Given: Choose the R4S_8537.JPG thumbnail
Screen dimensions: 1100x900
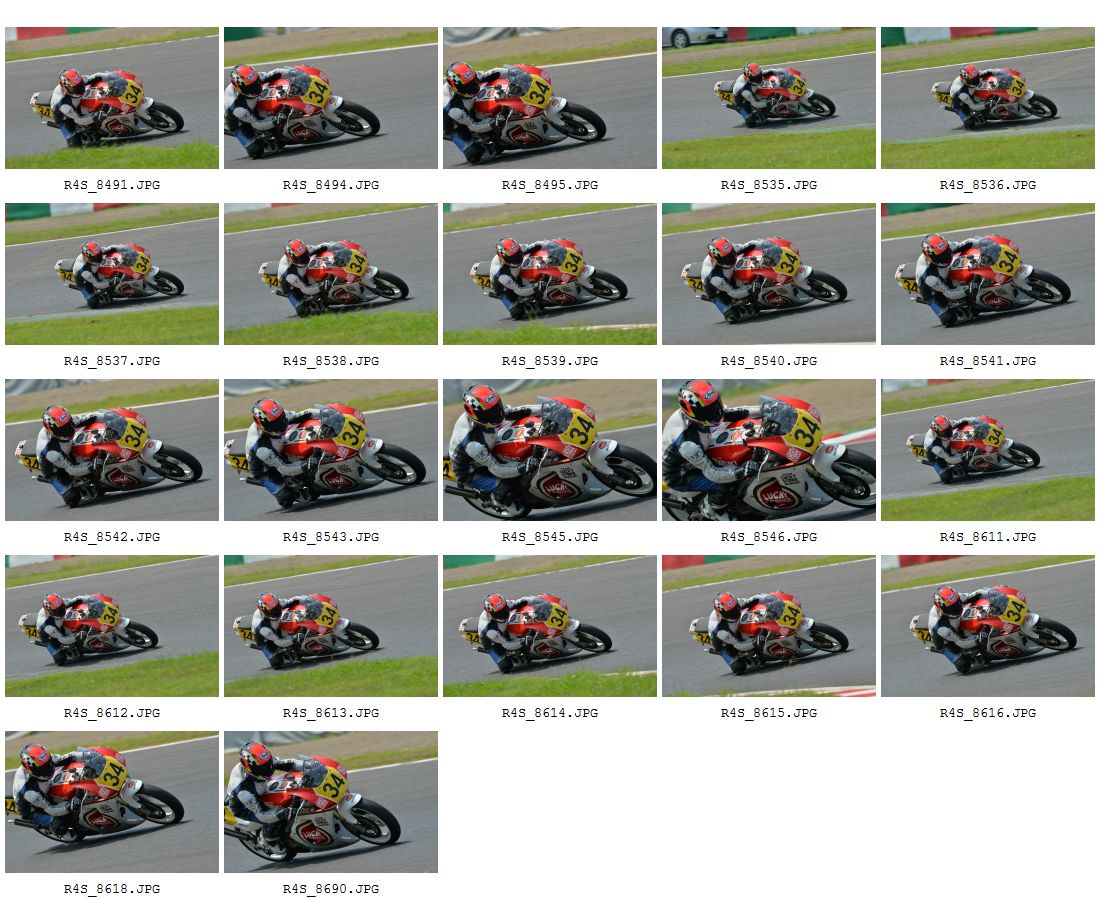Looking at the screenshot, I should pyautogui.click(x=112, y=274).
